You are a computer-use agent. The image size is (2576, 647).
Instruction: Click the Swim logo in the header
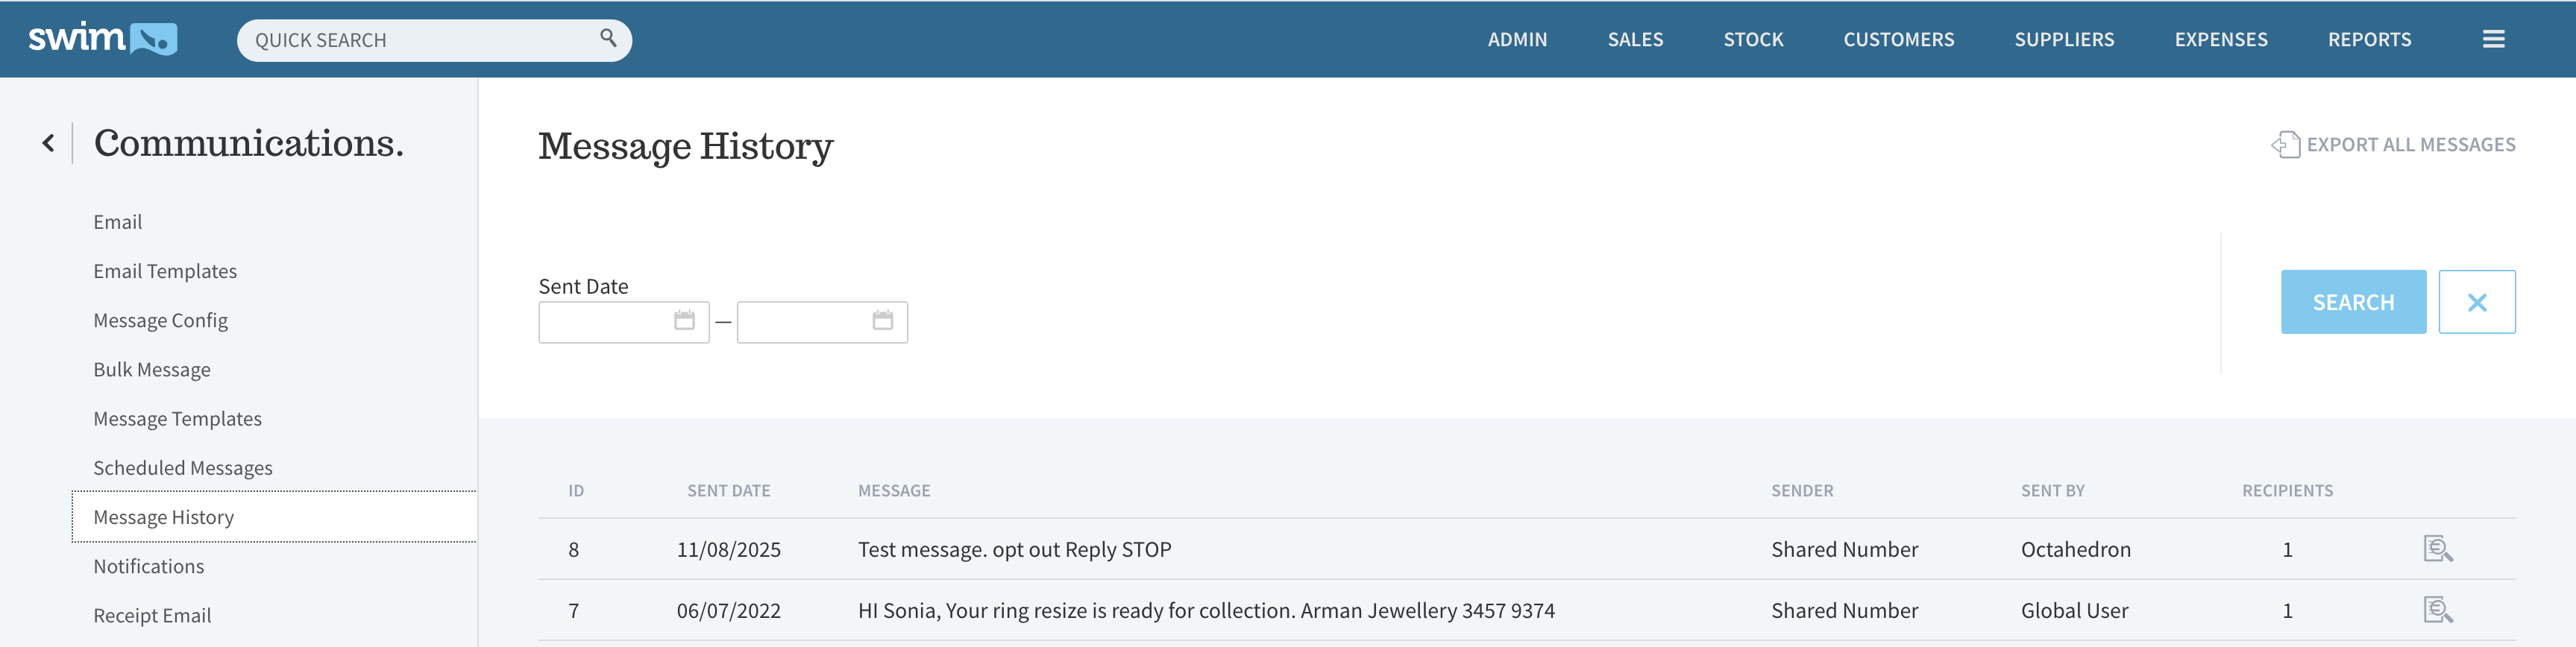pyautogui.click(x=102, y=39)
